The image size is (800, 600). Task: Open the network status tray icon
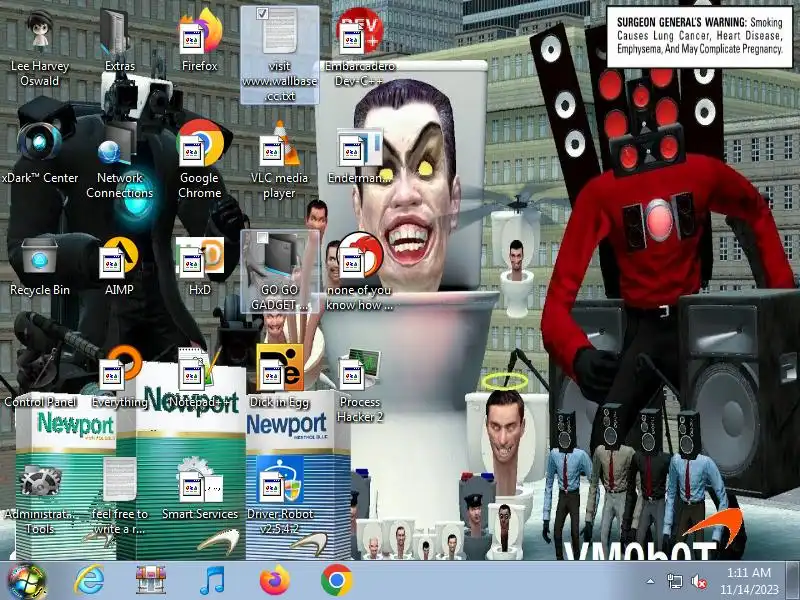click(675, 581)
